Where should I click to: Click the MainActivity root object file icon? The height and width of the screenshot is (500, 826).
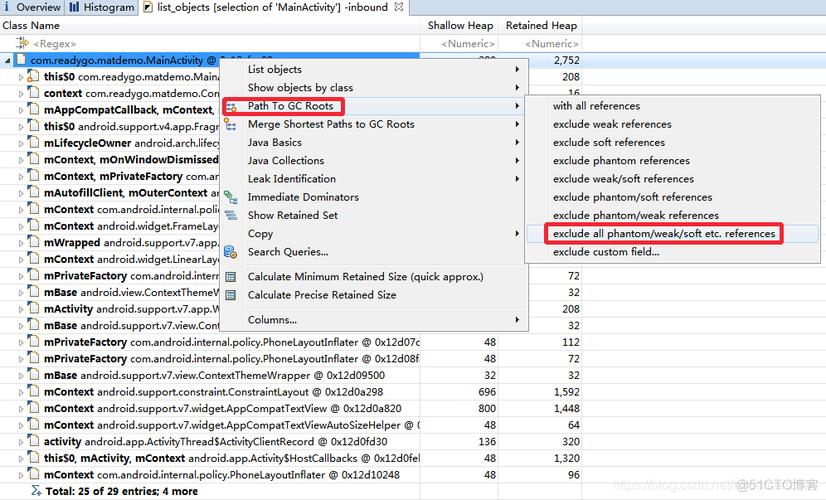[x=21, y=60]
